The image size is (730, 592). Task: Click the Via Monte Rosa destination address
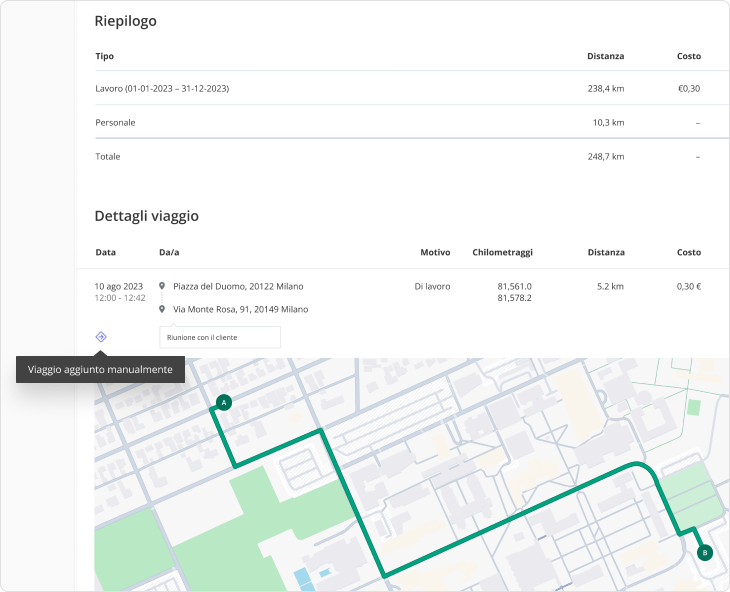click(x=240, y=310)
